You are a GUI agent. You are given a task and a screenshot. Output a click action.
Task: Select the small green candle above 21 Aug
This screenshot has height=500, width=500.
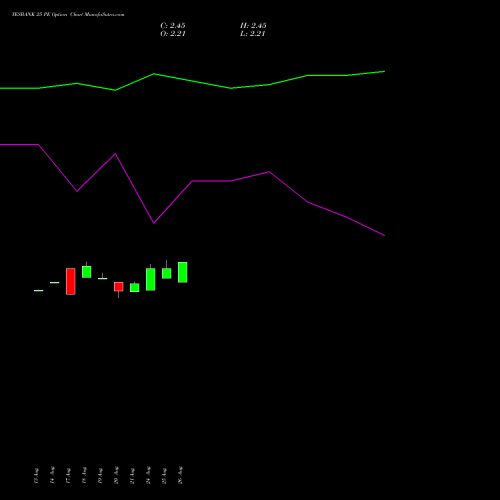(135, 288)
